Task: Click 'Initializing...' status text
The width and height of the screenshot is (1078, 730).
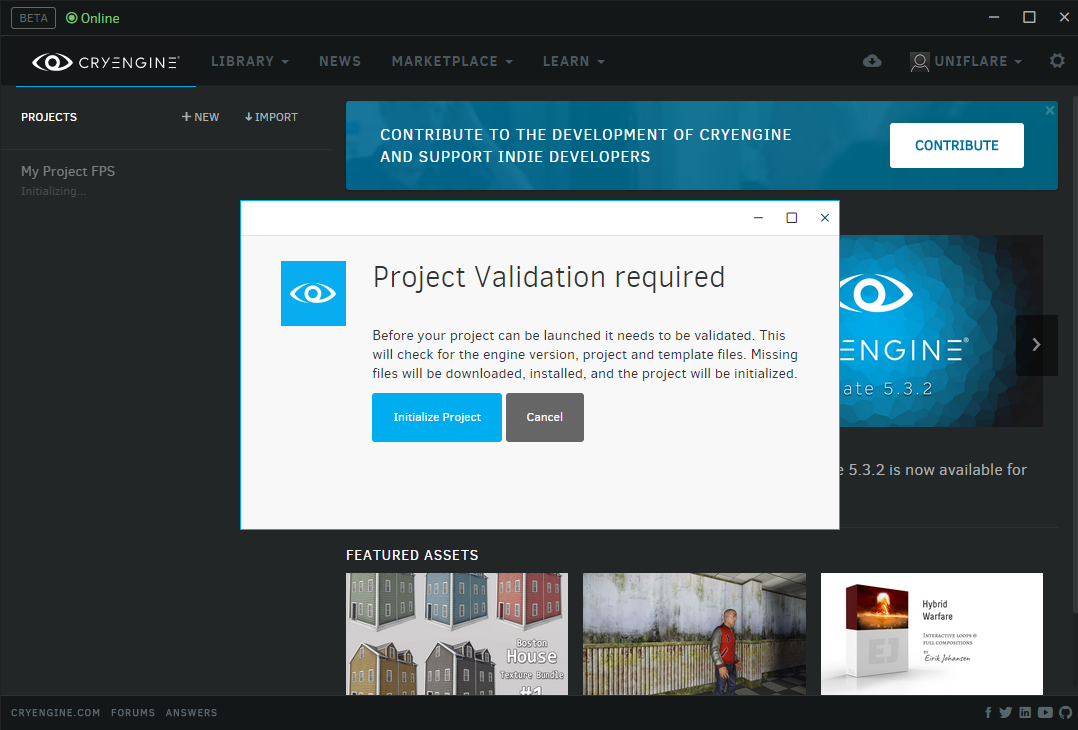Action: coord(54,191)
